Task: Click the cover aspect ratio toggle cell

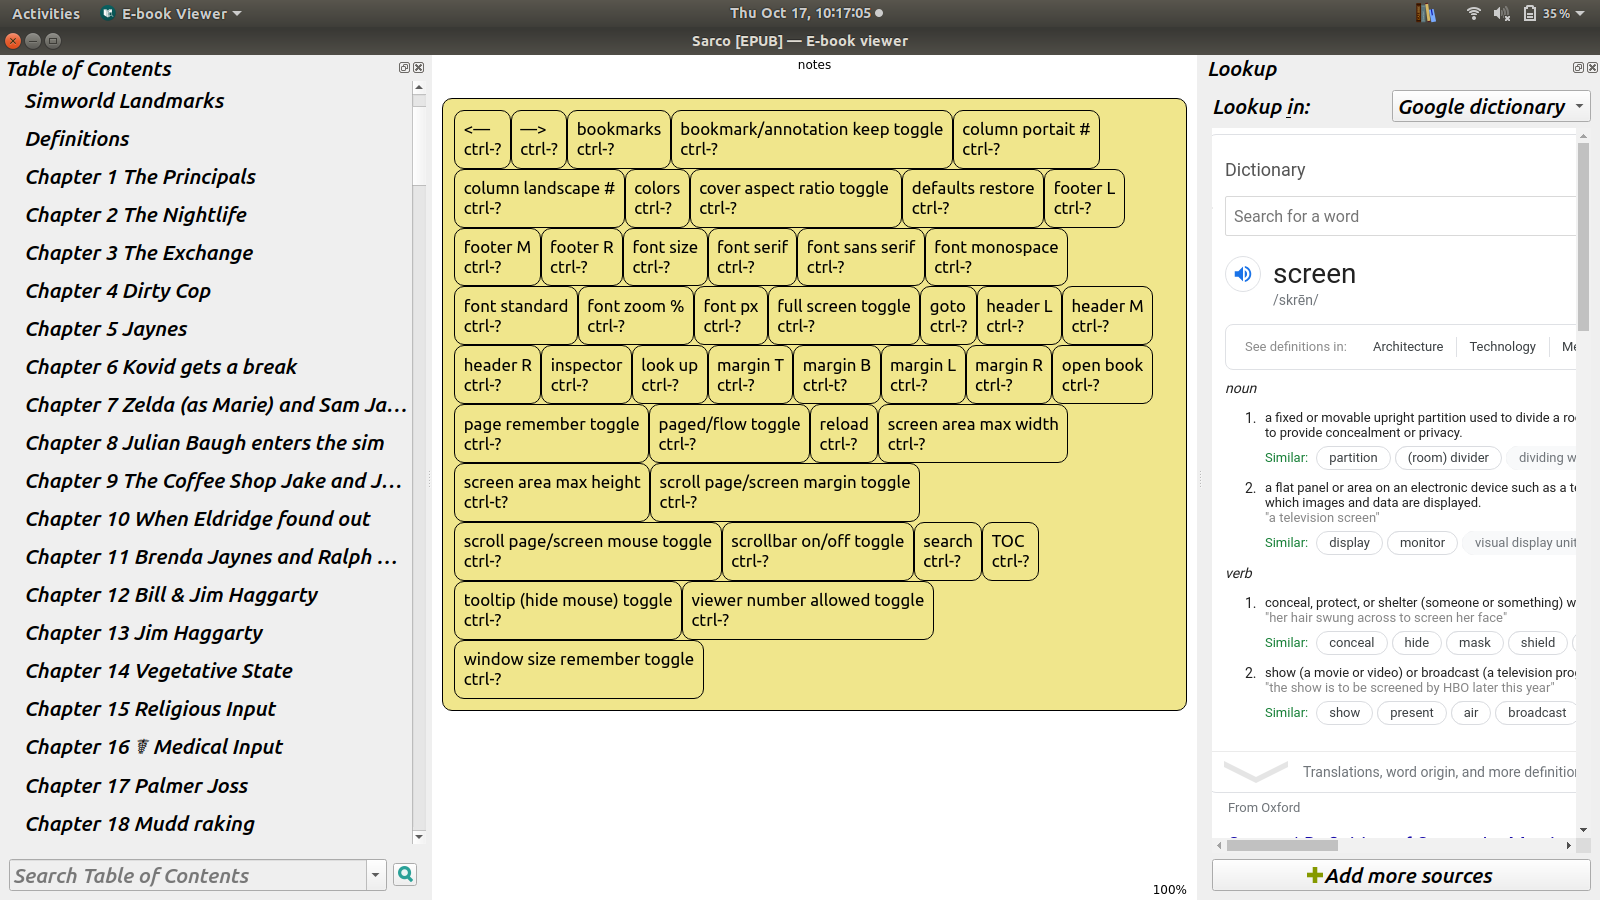Action: point(794,198)
